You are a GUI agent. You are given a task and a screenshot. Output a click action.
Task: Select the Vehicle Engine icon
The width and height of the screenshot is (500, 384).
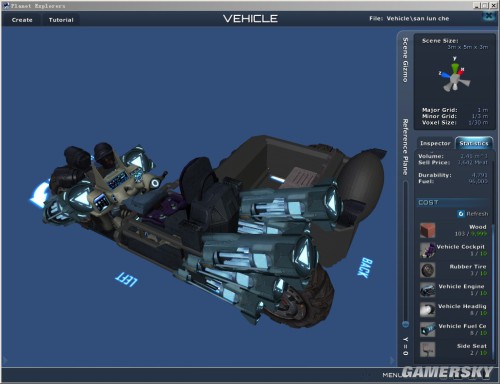tap(427, 290)
